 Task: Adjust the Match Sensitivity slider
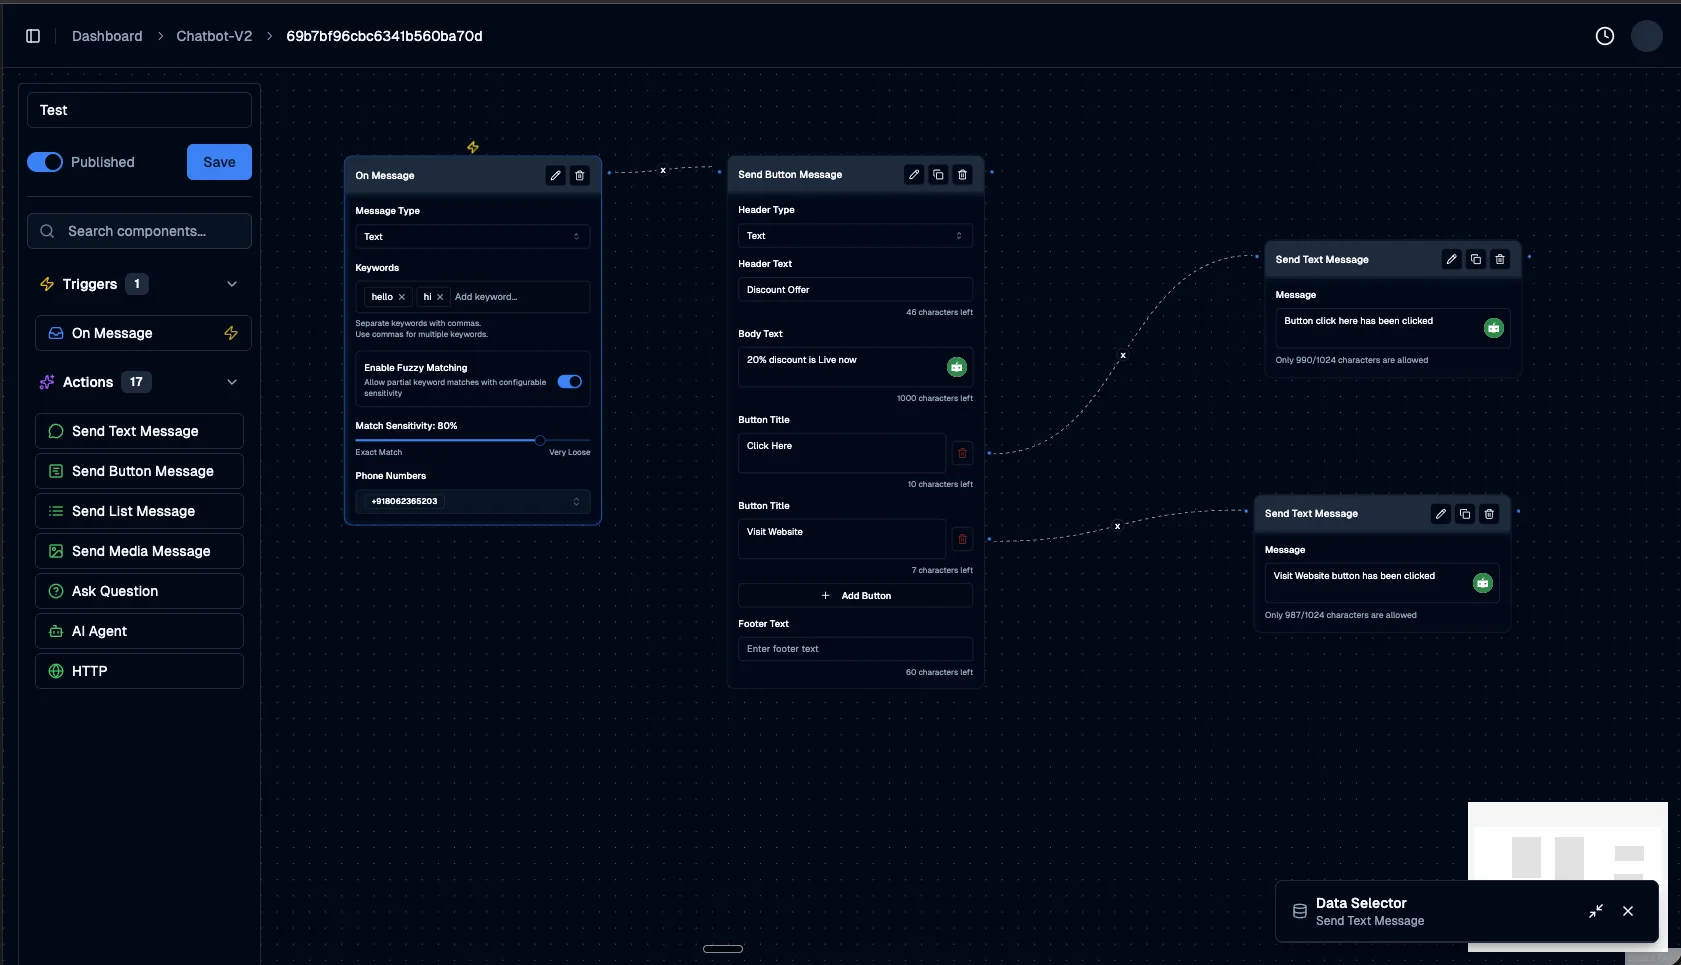(x=541, y=440)
